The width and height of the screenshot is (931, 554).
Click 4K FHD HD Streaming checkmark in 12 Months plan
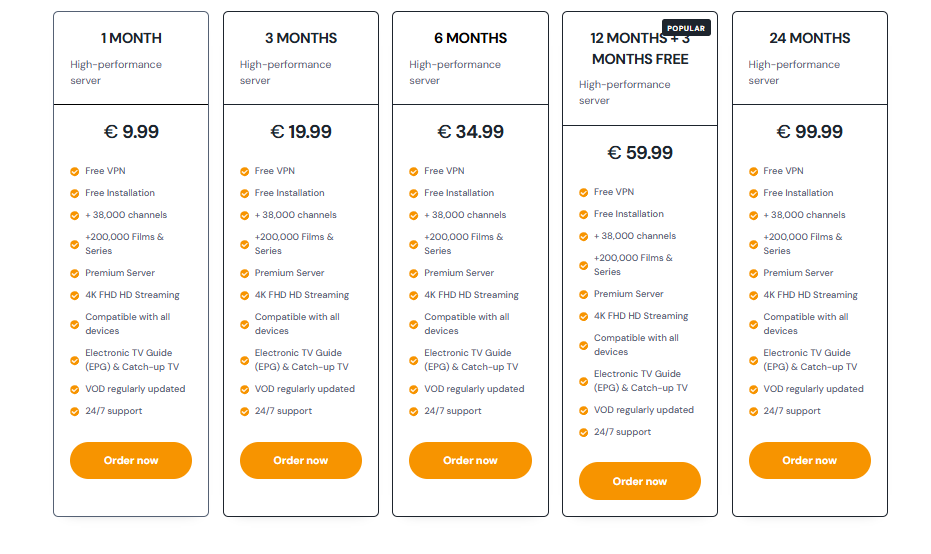point(584,316)
